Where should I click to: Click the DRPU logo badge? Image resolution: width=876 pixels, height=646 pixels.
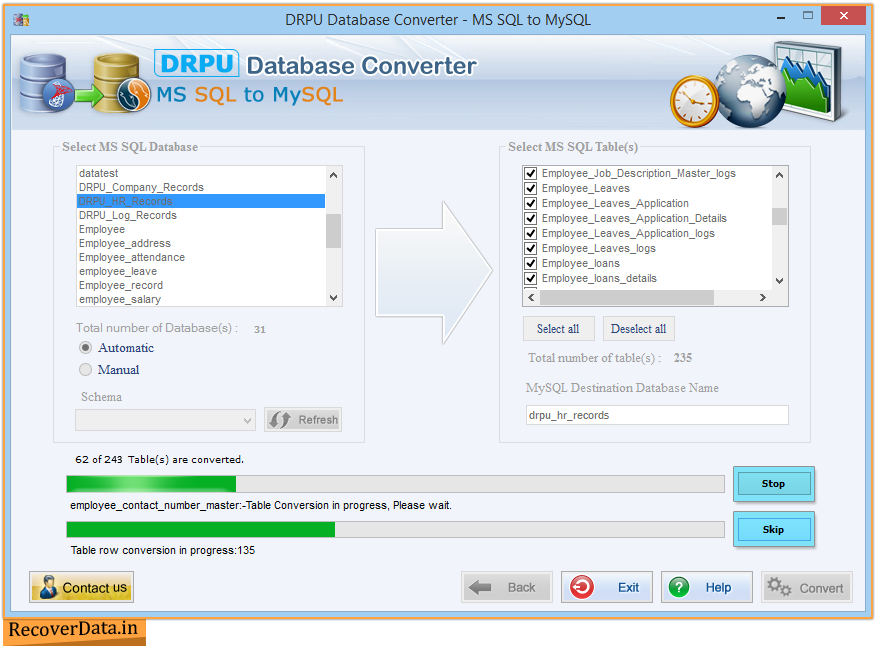197,63
